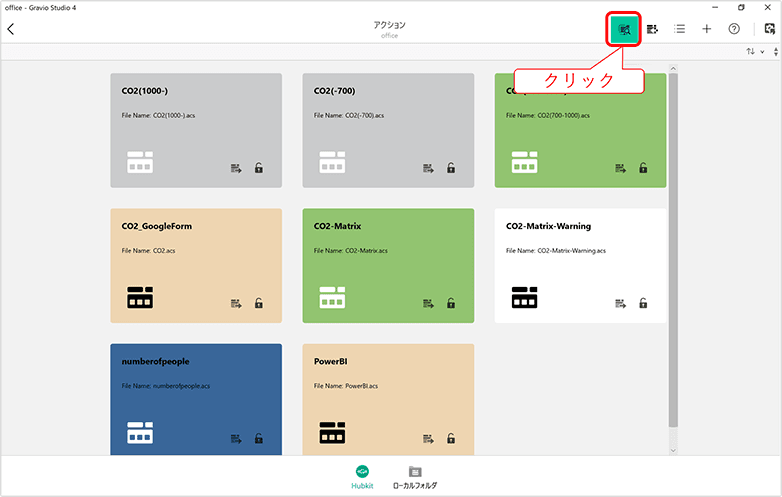Image resolution: width=782 pixels, height=497 pixels.
Task: Click the export icon on CO2(-700) card
Action: pyautogui.click(x=428, y=168)
